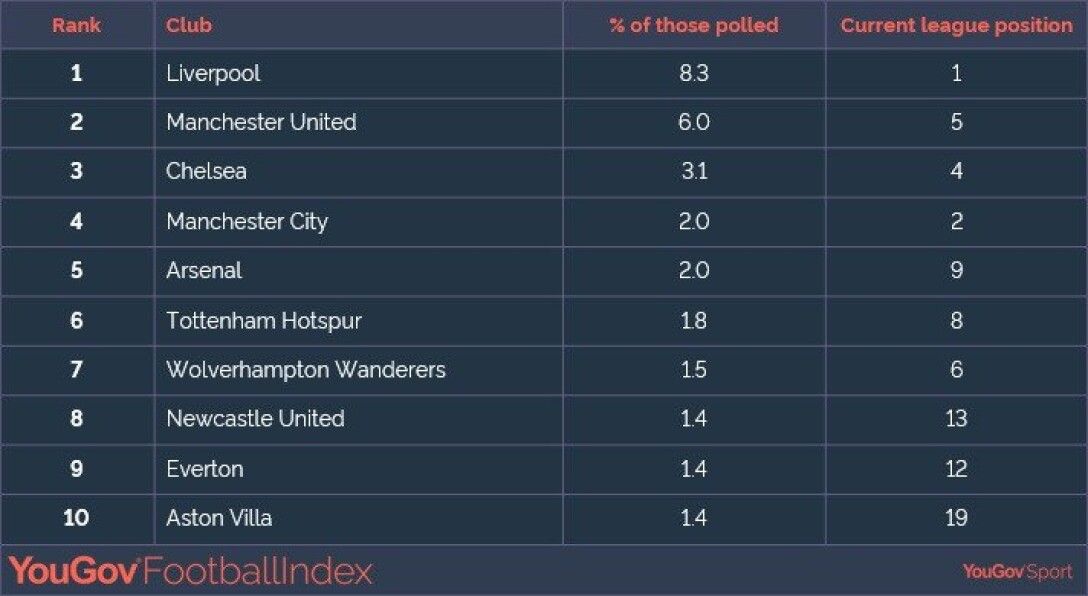Select the Manchester United row
Screen dimensions: 1088x596
pyautogui.click(x=261, y=123)
